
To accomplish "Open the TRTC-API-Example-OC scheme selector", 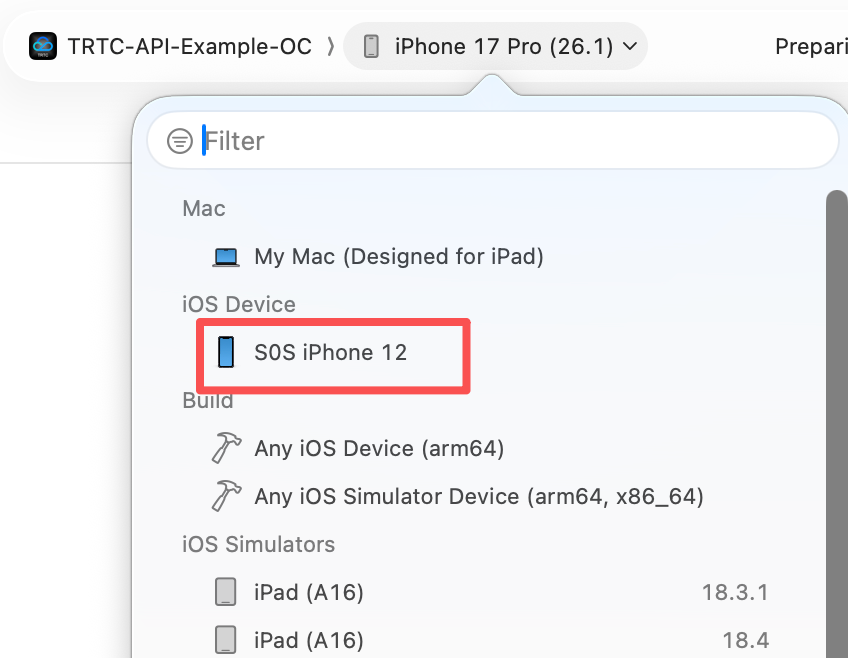I will click(x=189, y=46).
